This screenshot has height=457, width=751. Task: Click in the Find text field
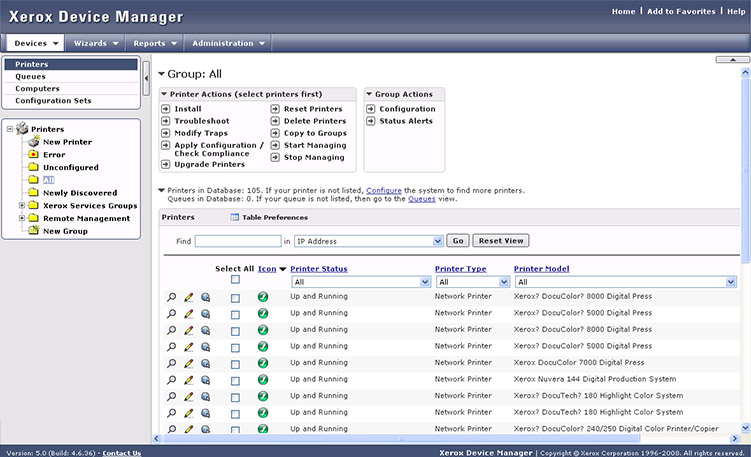point(238,241)
